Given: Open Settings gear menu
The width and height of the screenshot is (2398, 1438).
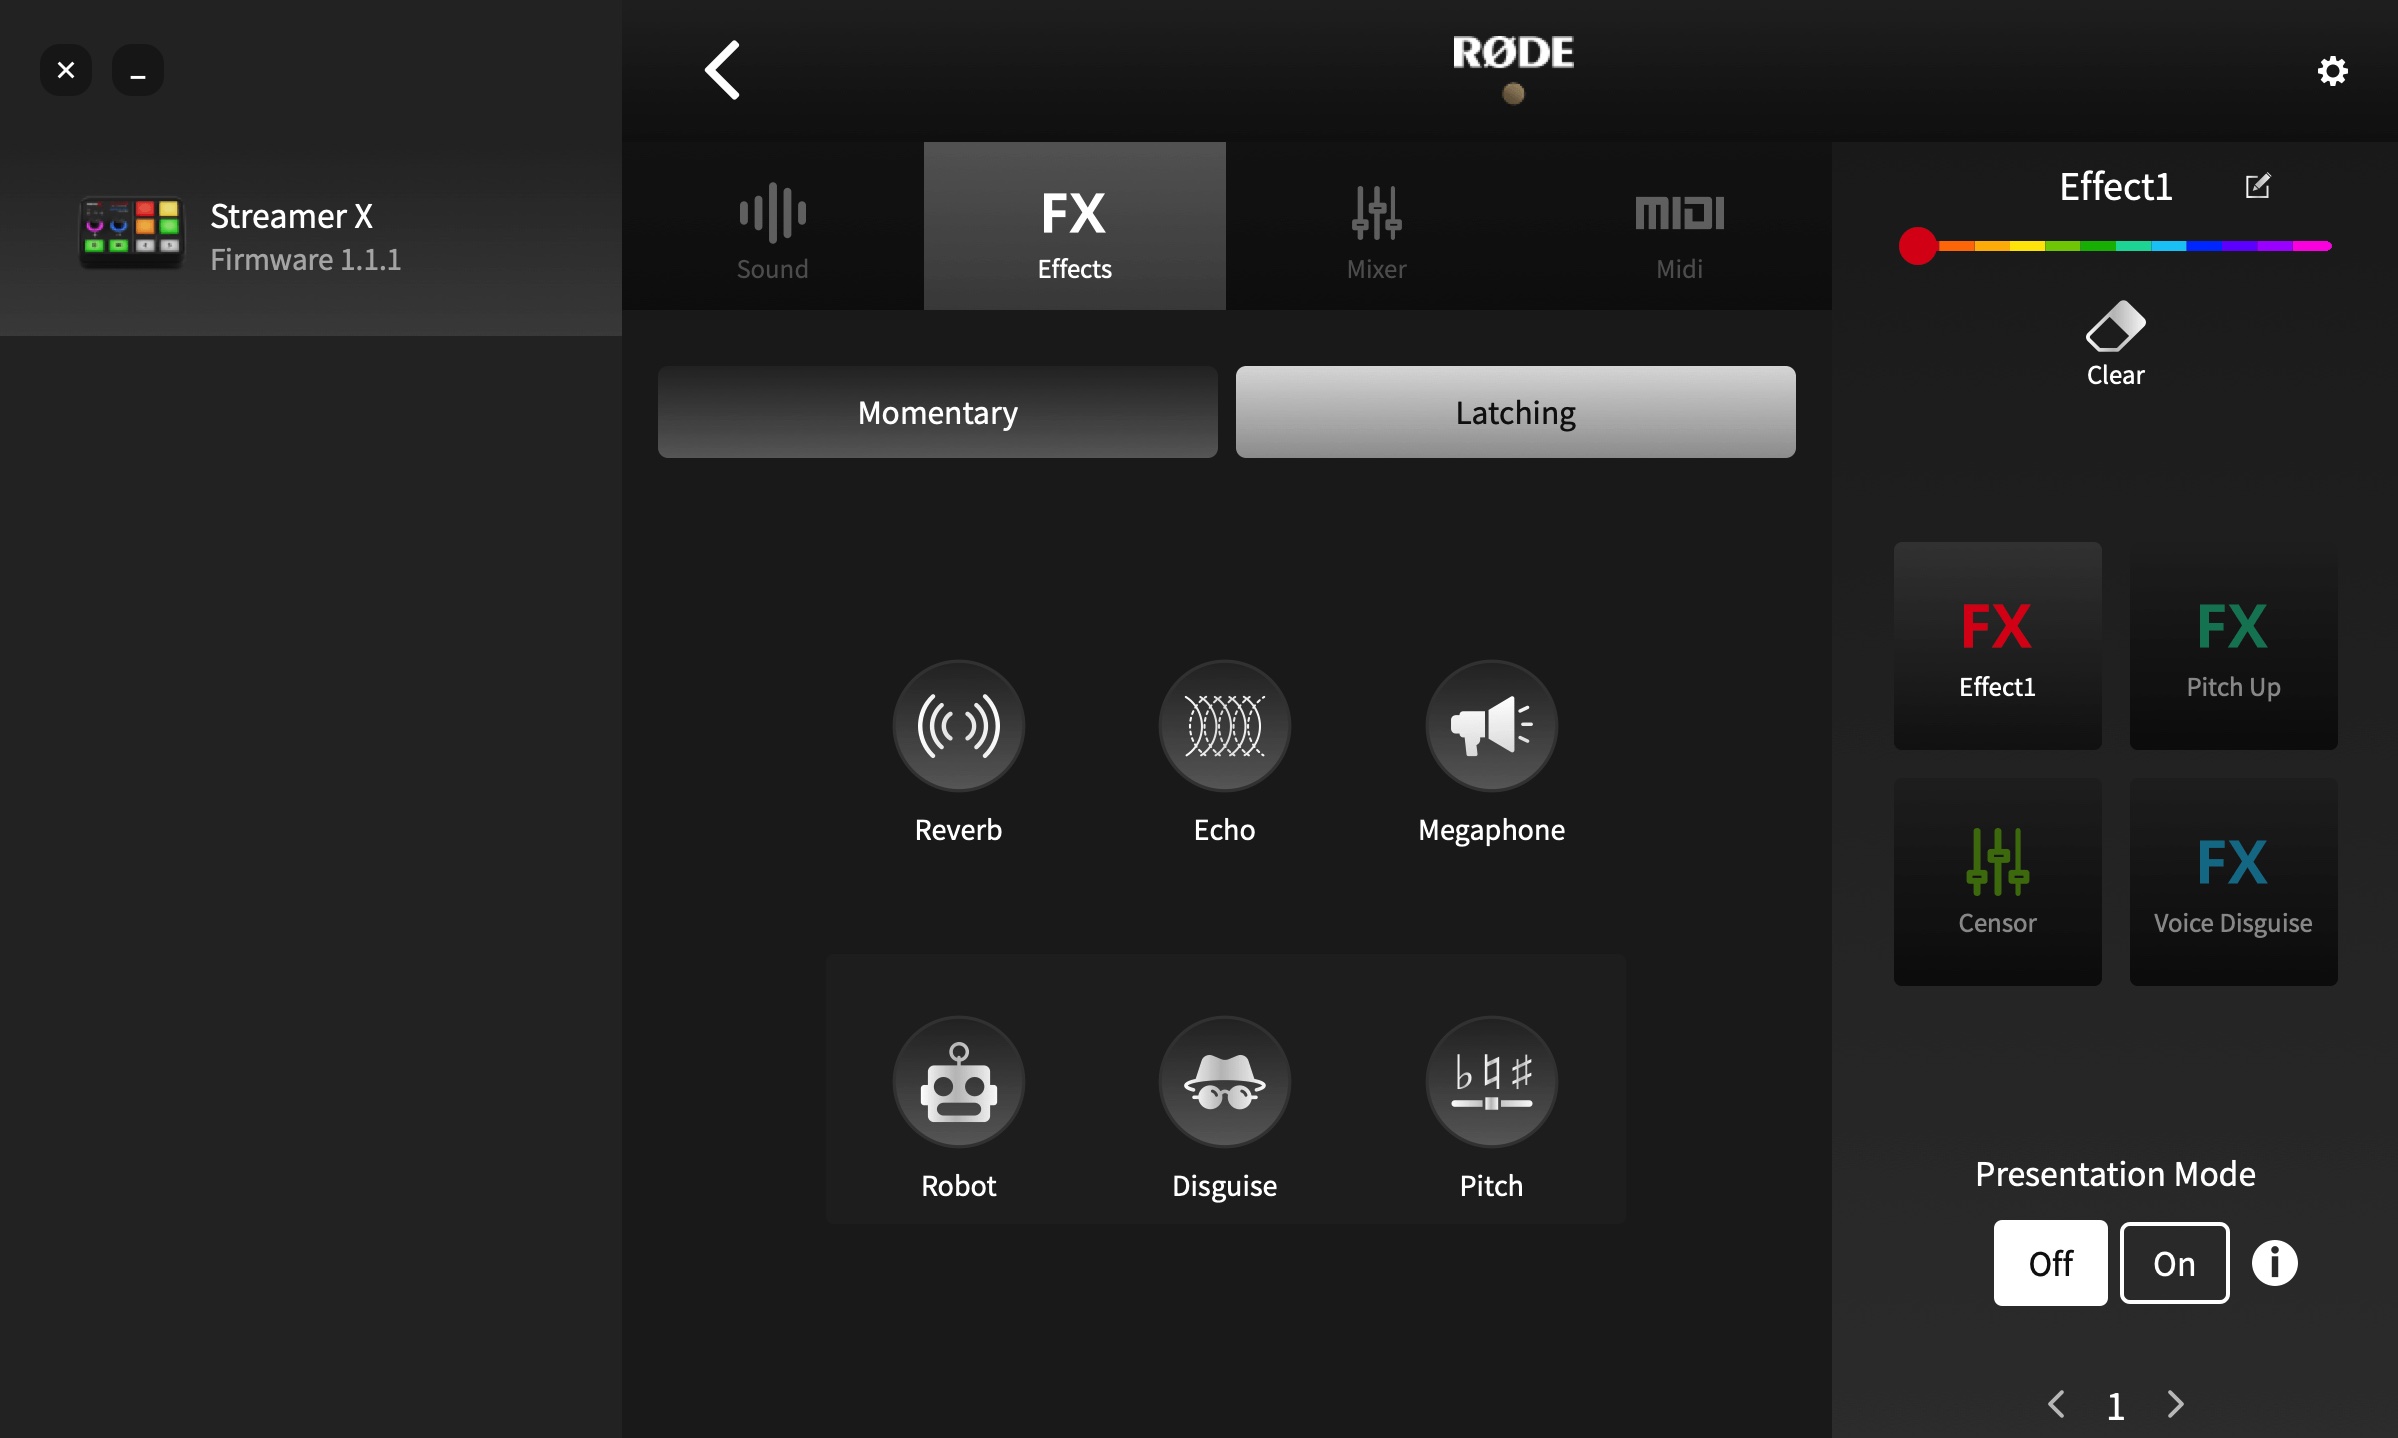Looking at the screenshot, I should [2333, 70].
